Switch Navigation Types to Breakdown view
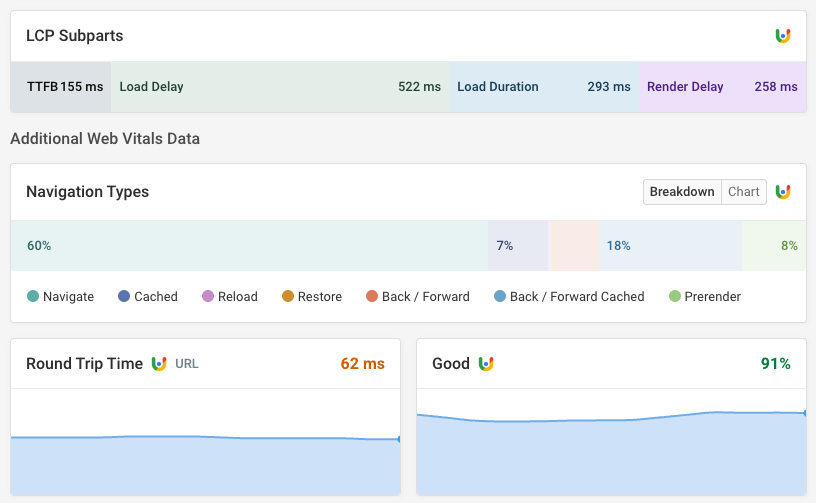816x503 pixels. [681, 192]
